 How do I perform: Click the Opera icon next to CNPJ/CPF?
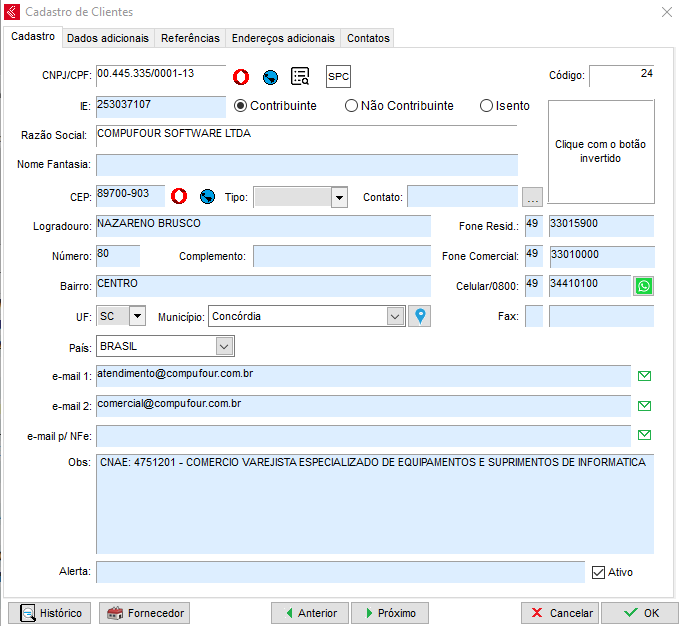pyautogui.click(x=241, y=77)
